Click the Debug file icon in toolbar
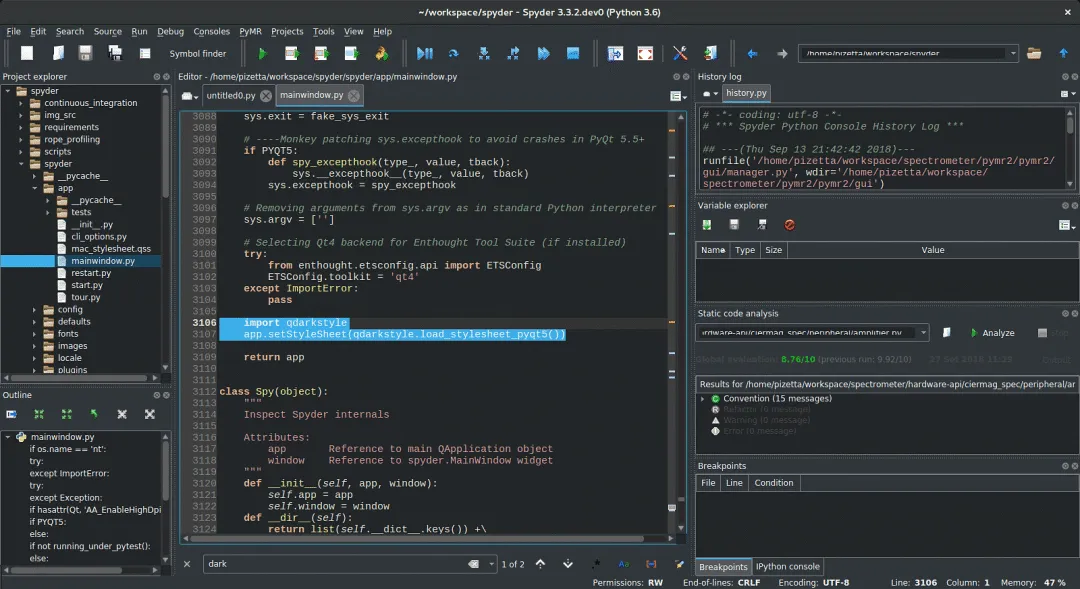 pos(425,54)
